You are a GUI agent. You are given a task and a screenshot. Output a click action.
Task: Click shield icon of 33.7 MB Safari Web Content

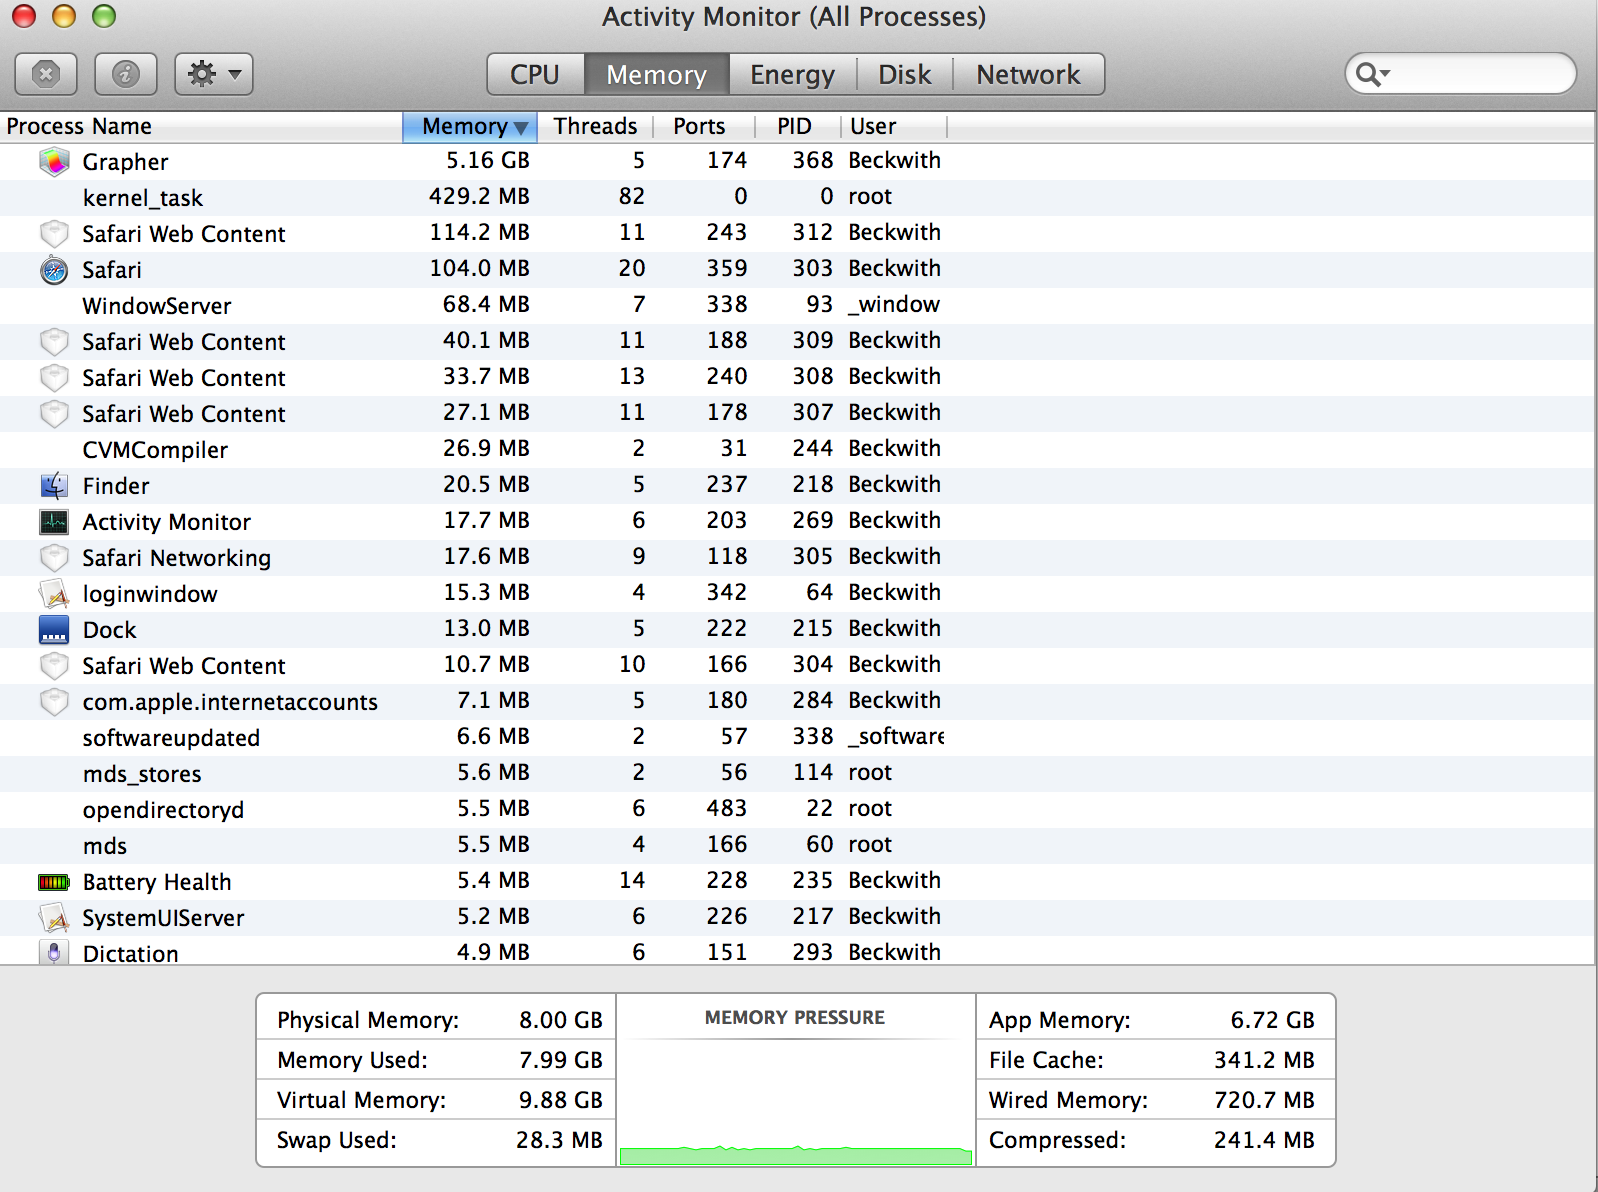coord(54,378)
